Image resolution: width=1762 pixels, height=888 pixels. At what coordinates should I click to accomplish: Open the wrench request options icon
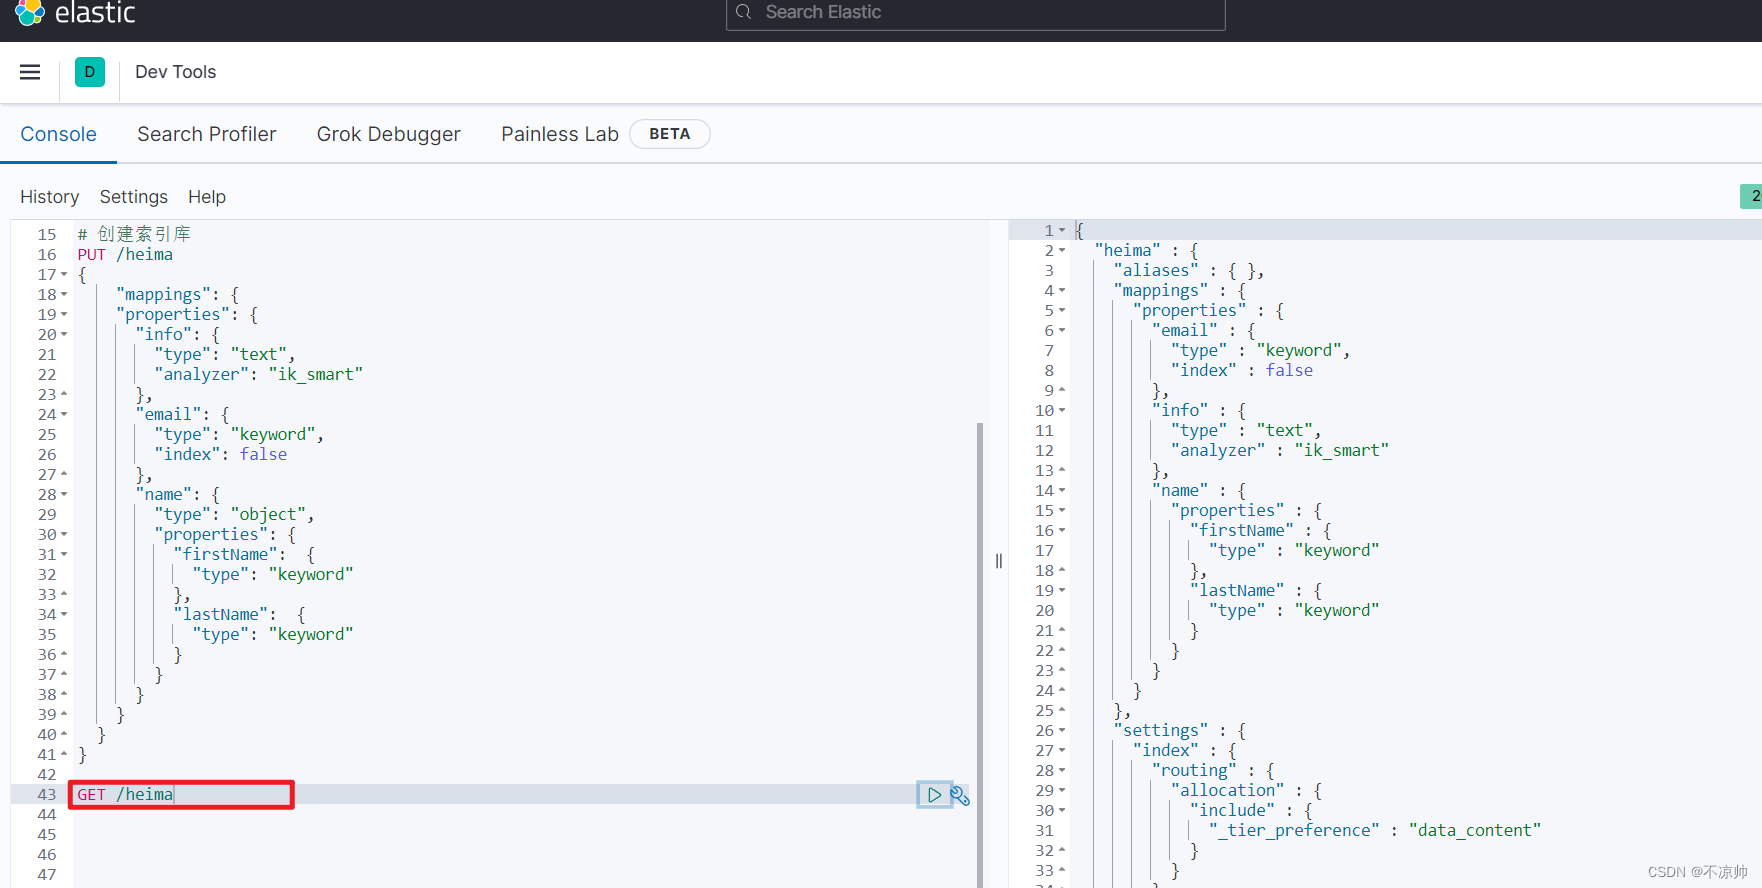[960, 796]
